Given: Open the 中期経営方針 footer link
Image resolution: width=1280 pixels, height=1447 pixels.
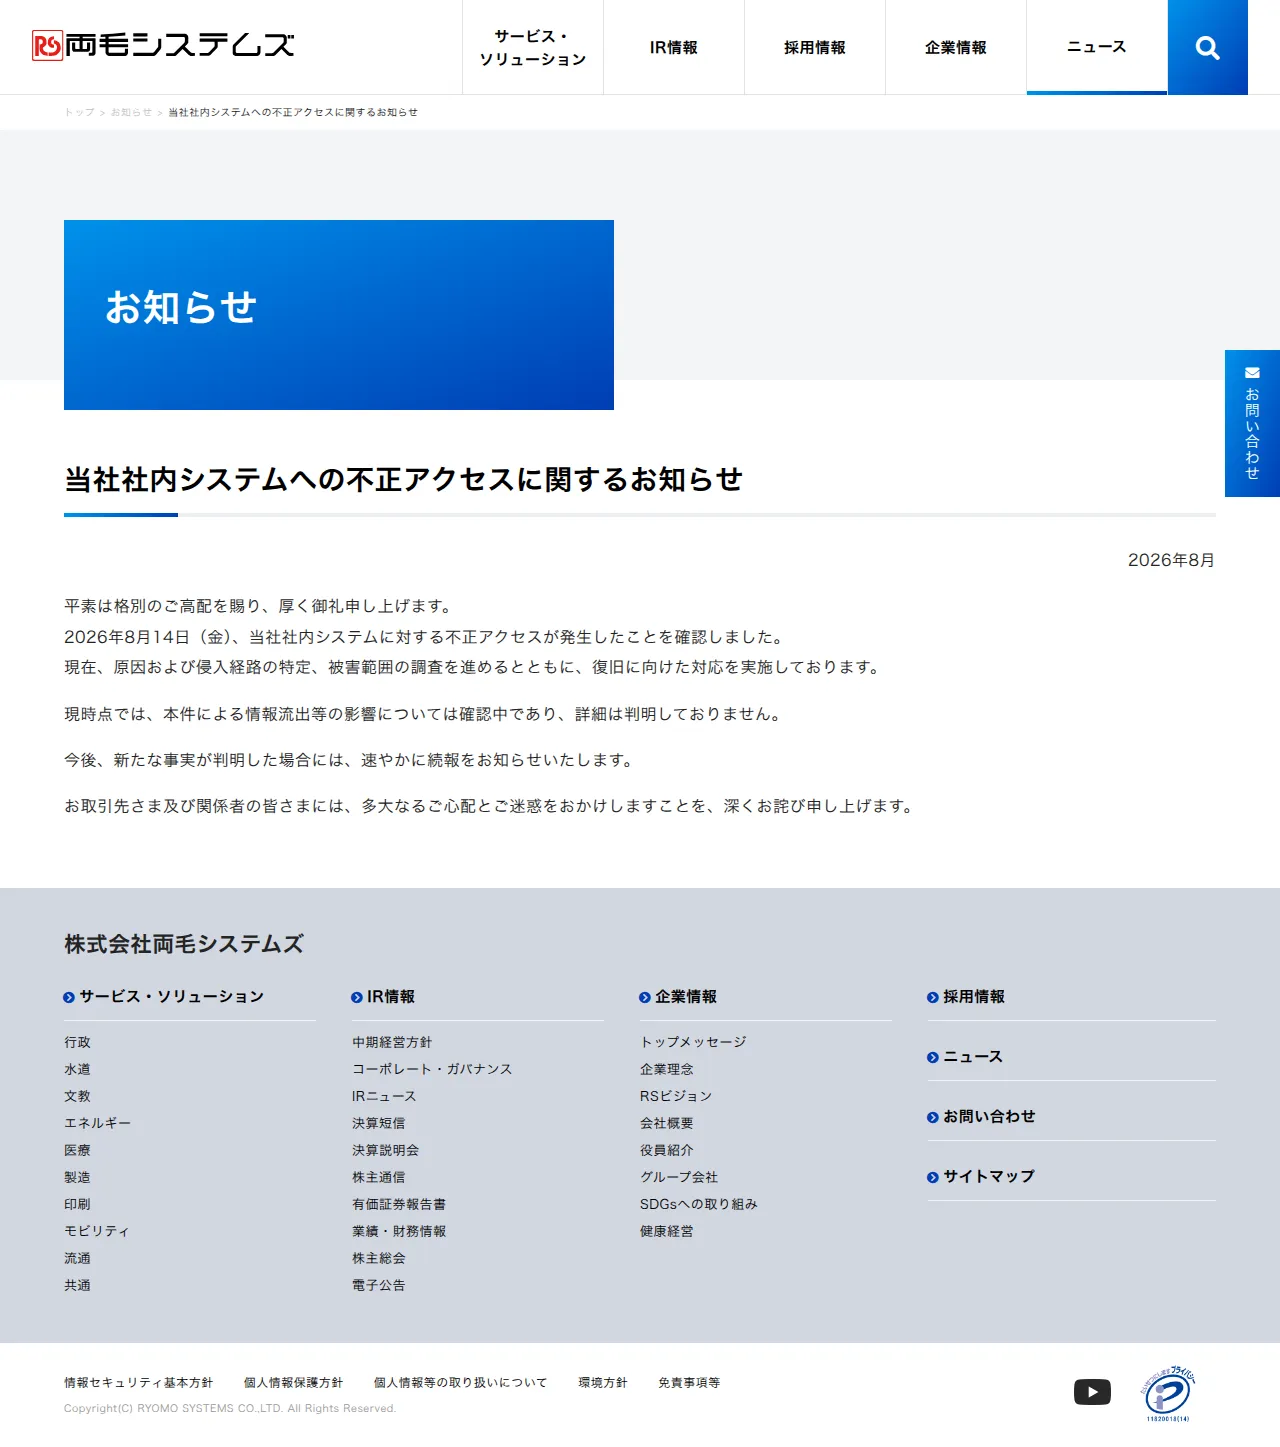Looking at the screenshot, I should pyautogui.click(x=392, y=1042).
